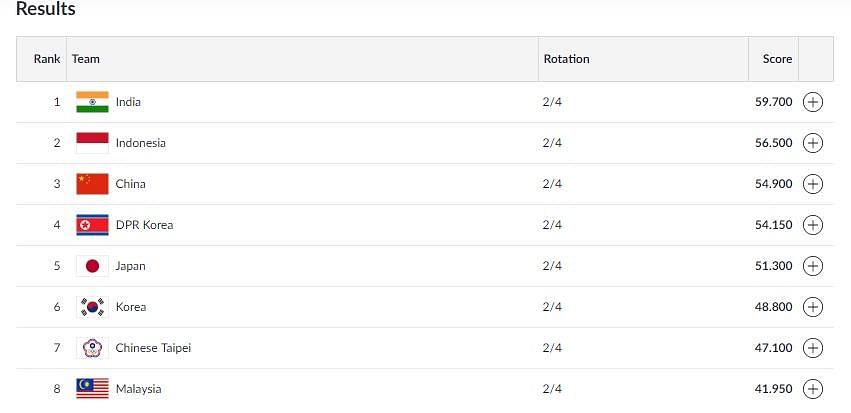Click the Malaysia flag icon
The image size is (851, 413).
(92, 389)
